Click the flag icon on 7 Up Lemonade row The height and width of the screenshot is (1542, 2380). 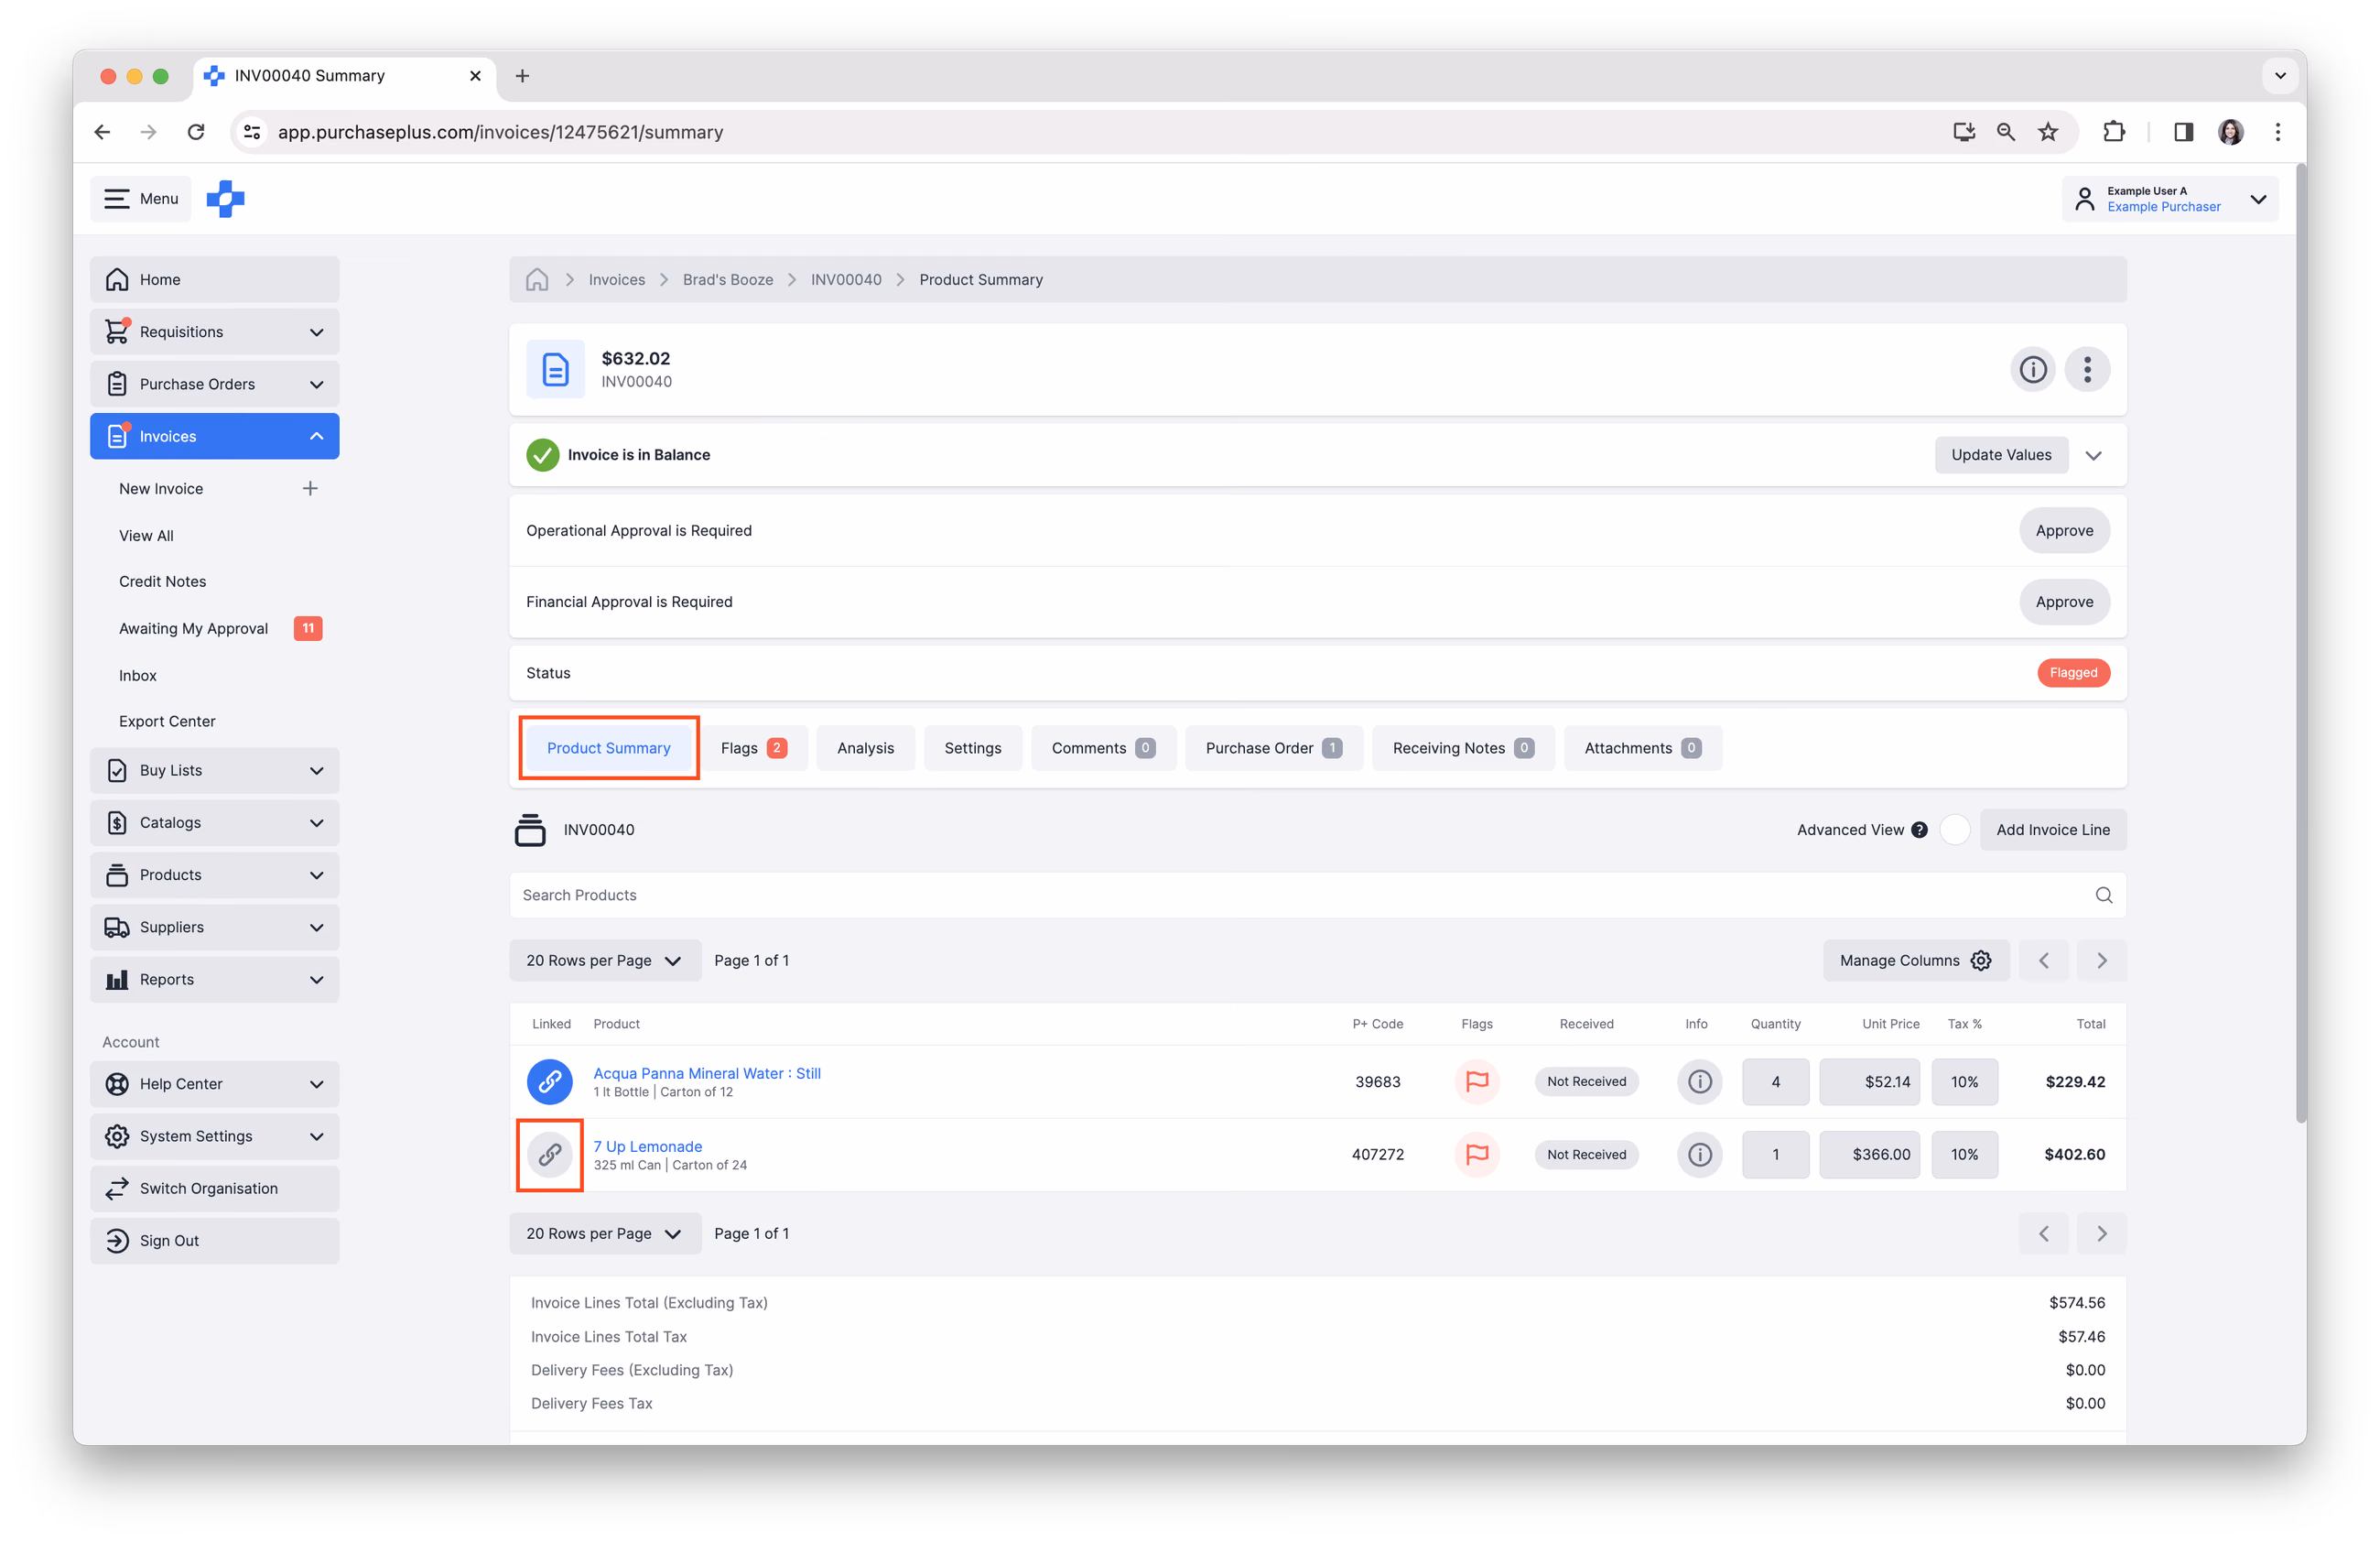point(1476,1154)
